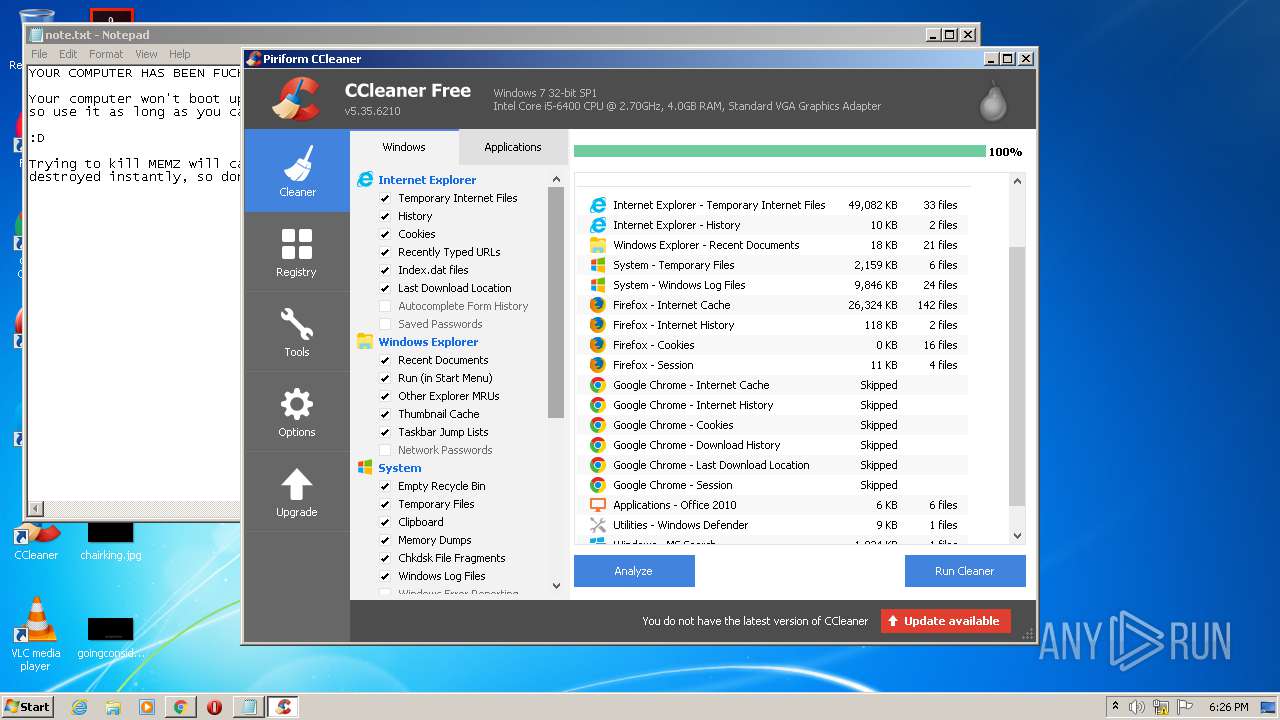Open VLC media player desktop shortcut
1280x720 pixels.
coord(36,632)
